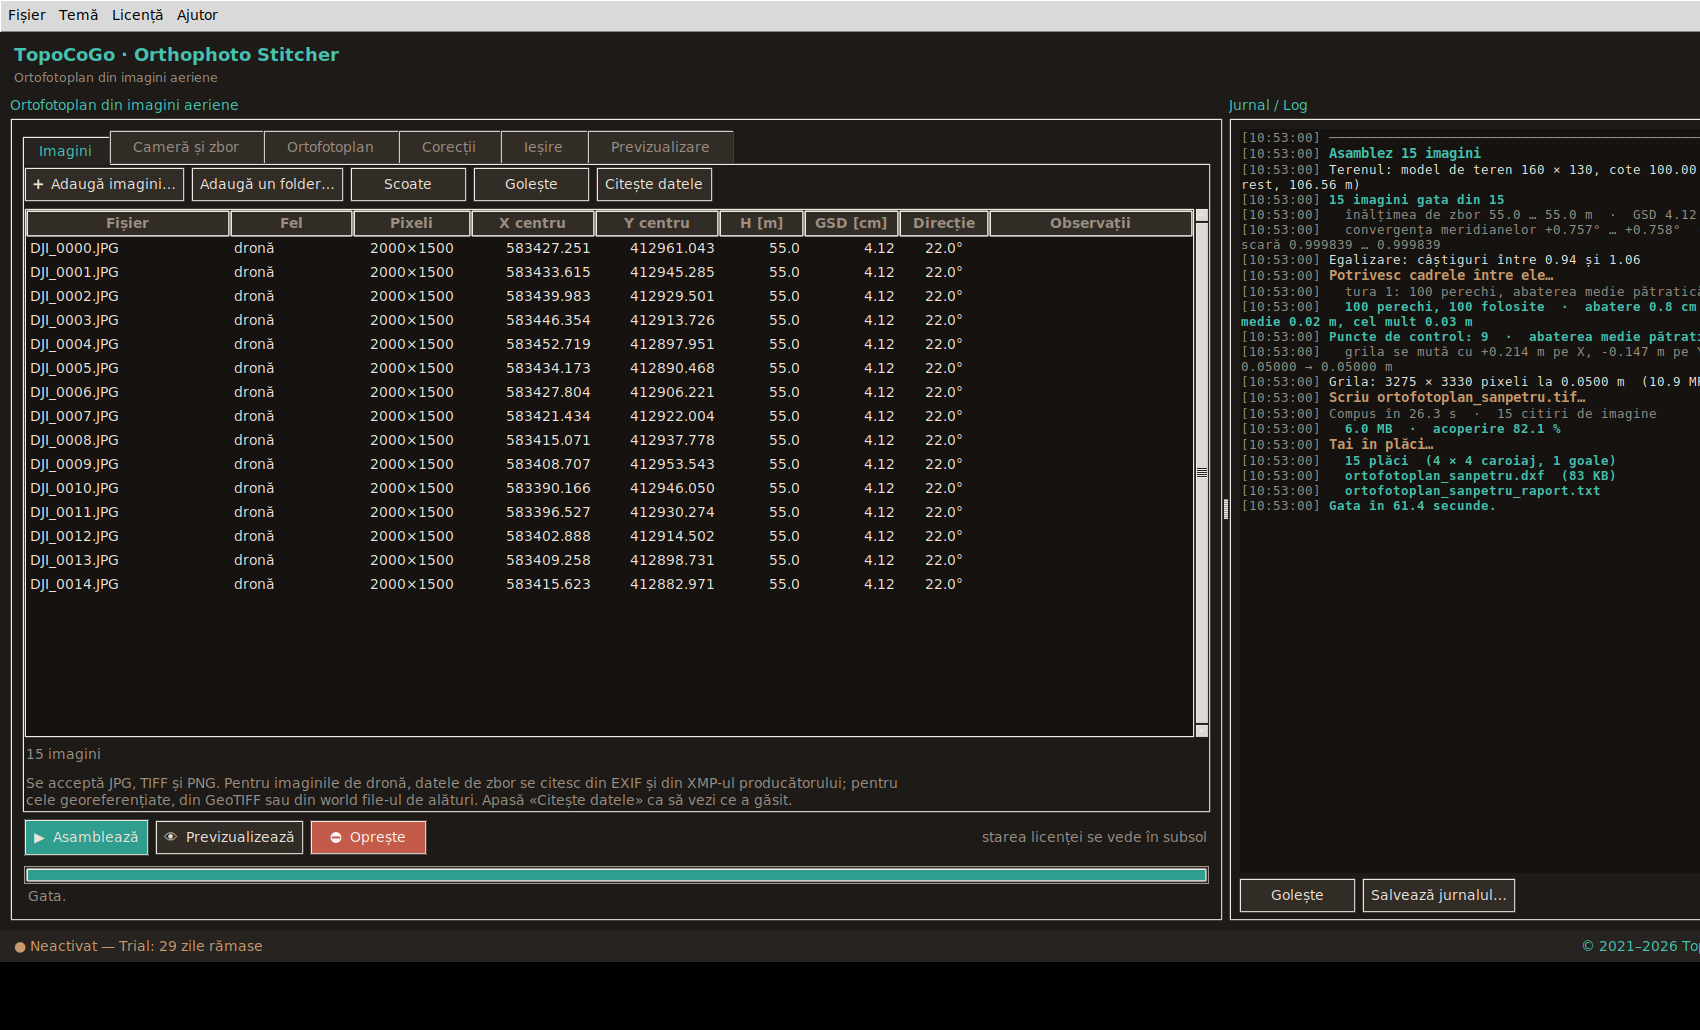
Task: Click Adaugă un folder button
Action: (x=267, y=184)
